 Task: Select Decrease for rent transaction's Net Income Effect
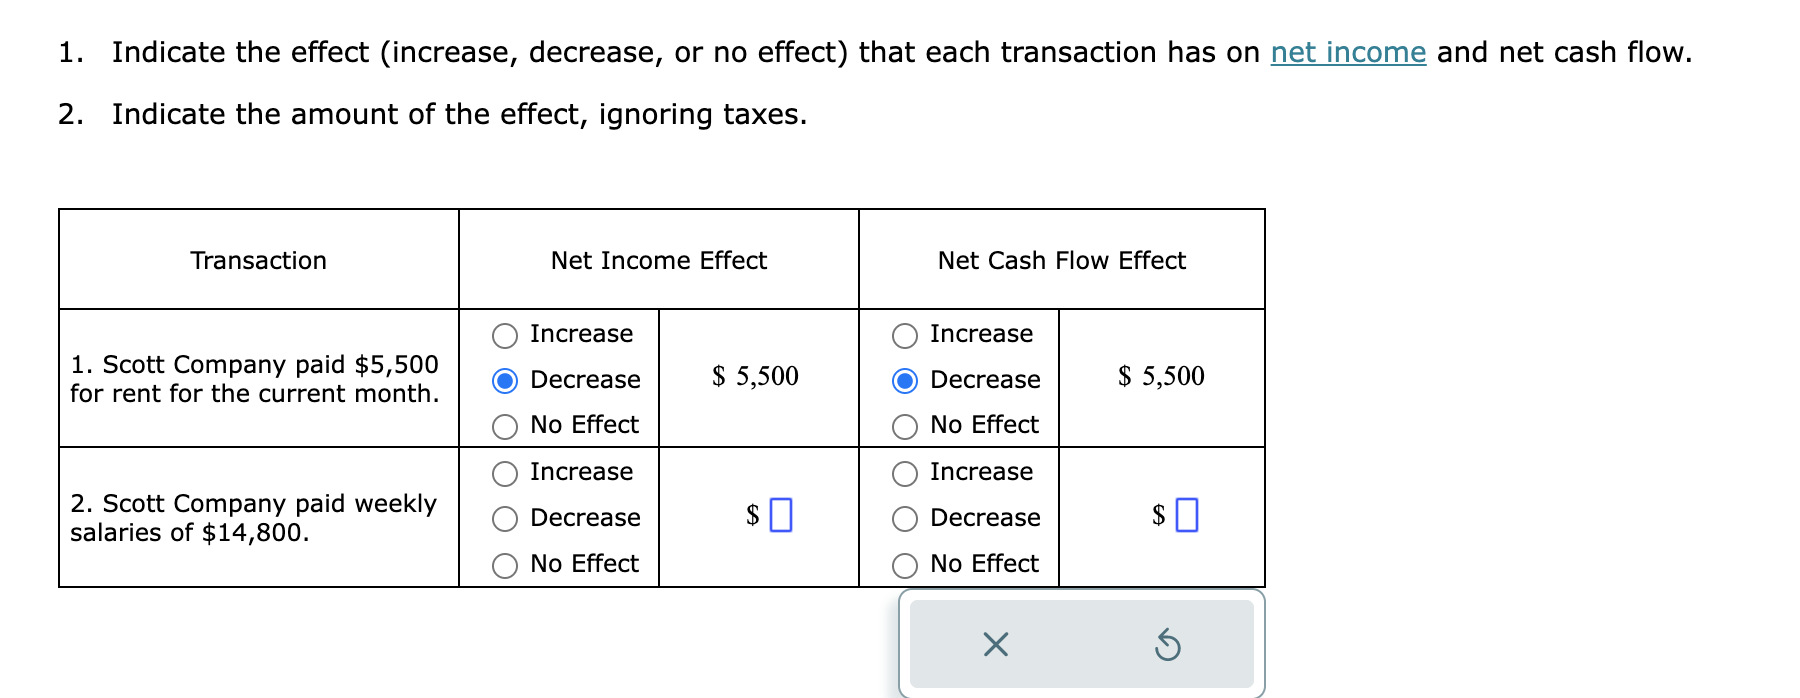click(x=504, y=380)
